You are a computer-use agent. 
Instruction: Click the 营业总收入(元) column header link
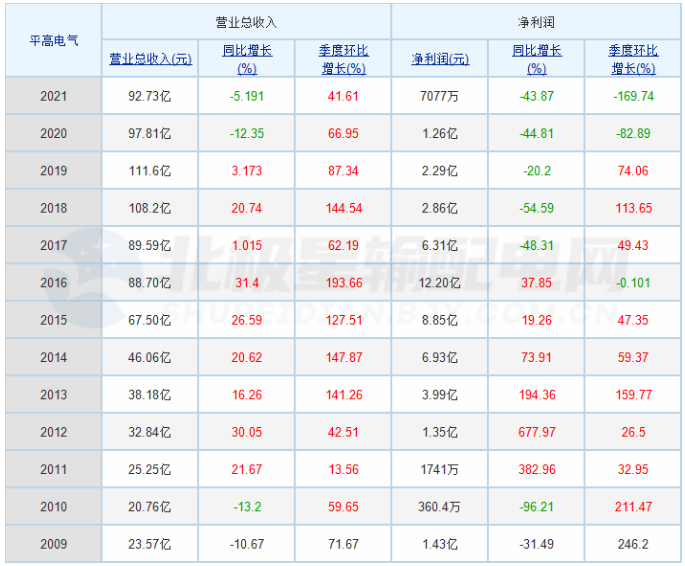[x=150, y=59]
